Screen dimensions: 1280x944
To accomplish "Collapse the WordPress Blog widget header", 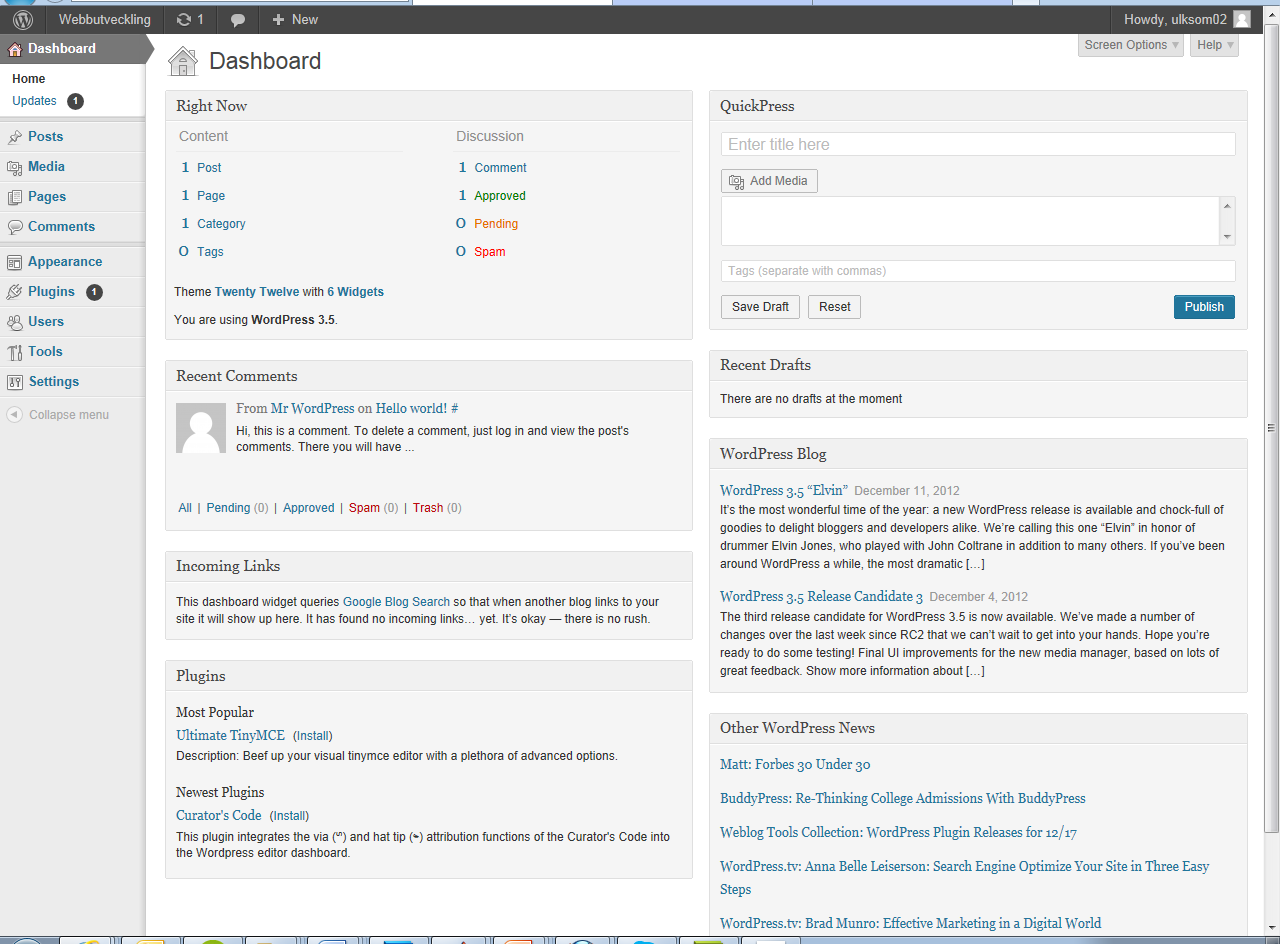I will click(x=978, y=454).
